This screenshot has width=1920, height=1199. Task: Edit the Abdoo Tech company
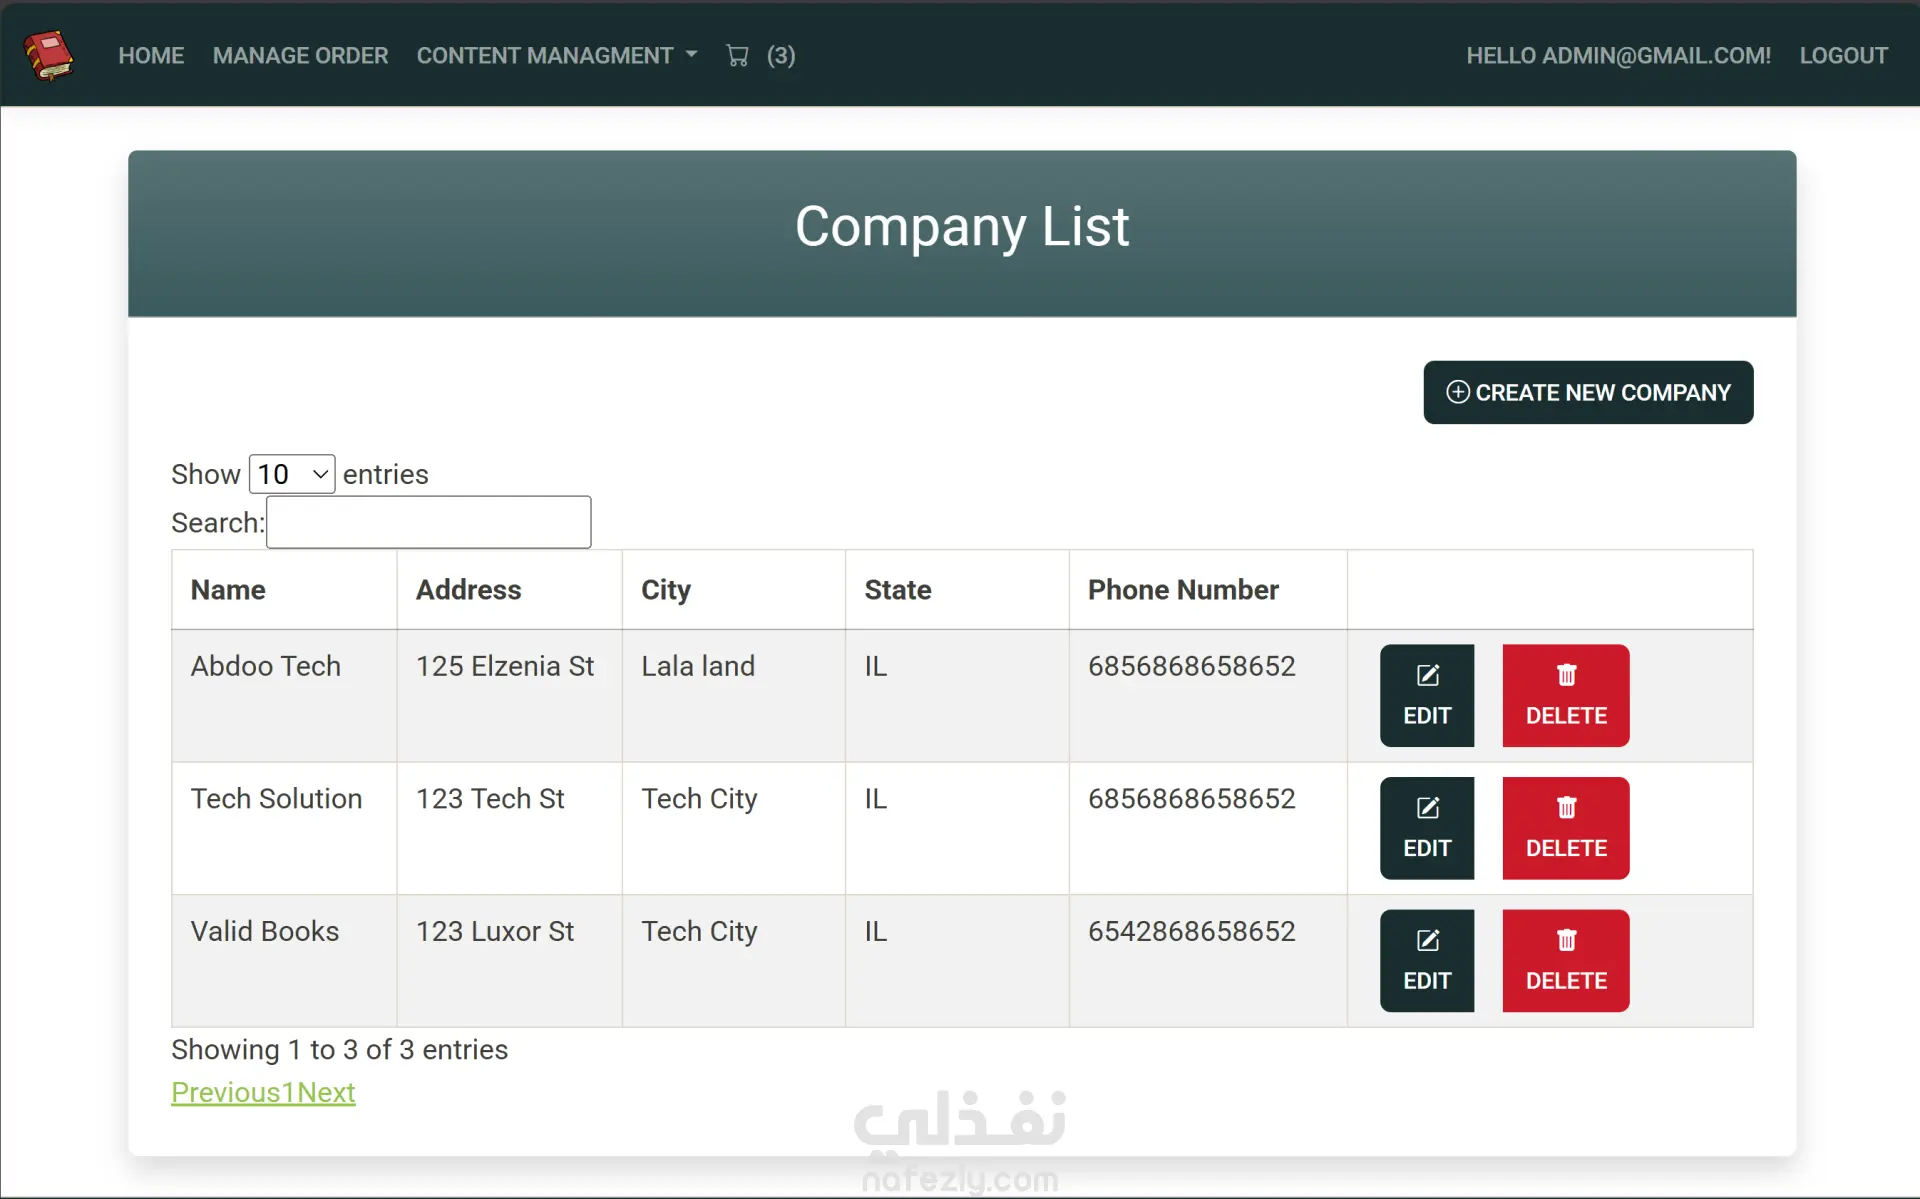[1426, 695]
